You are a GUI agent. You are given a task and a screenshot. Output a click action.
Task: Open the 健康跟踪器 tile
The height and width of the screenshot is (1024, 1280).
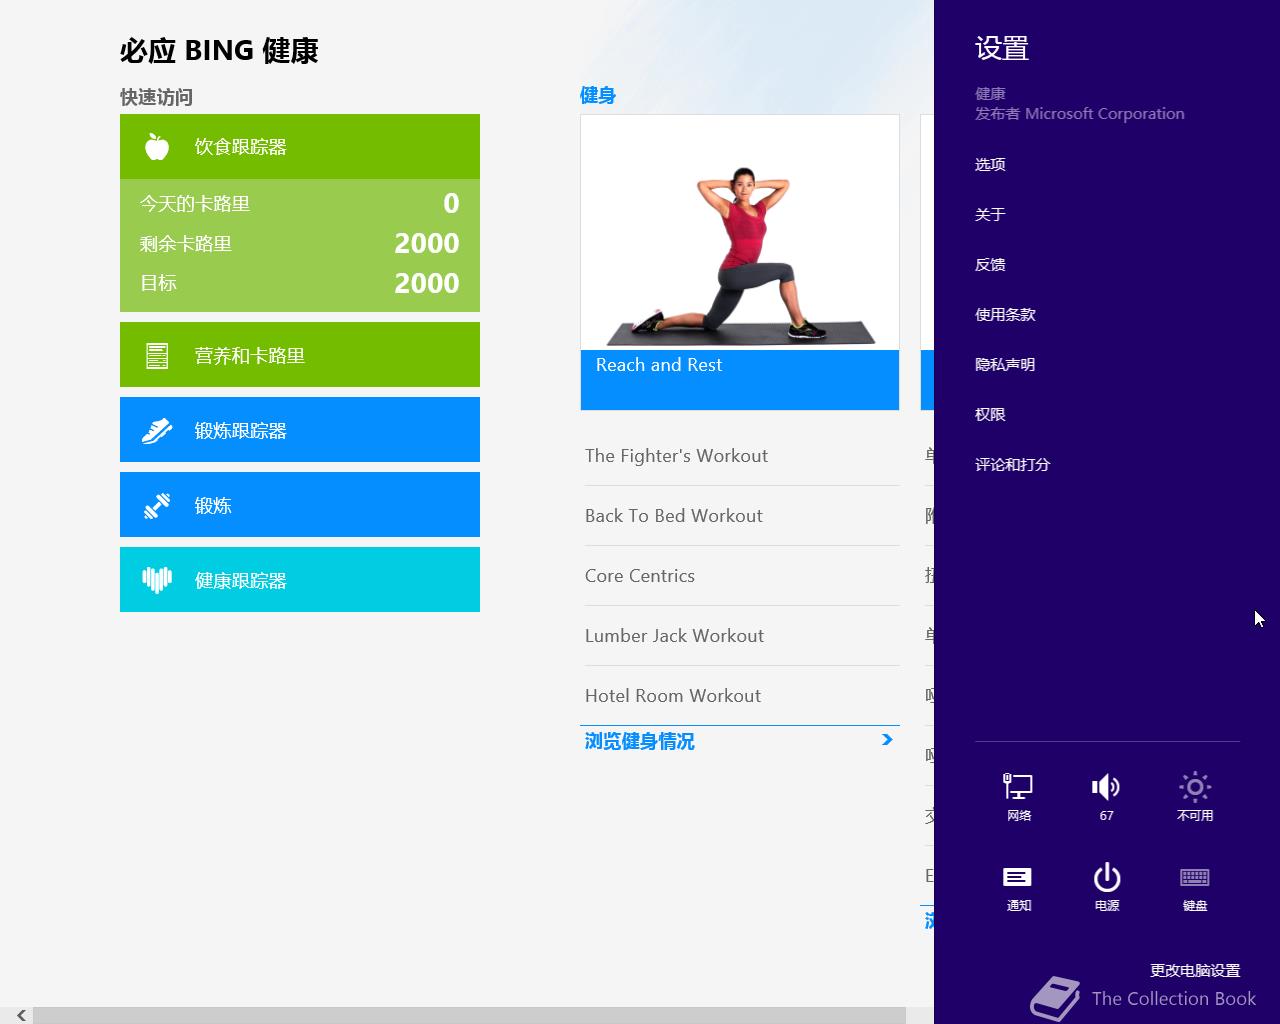pos(300,580)
